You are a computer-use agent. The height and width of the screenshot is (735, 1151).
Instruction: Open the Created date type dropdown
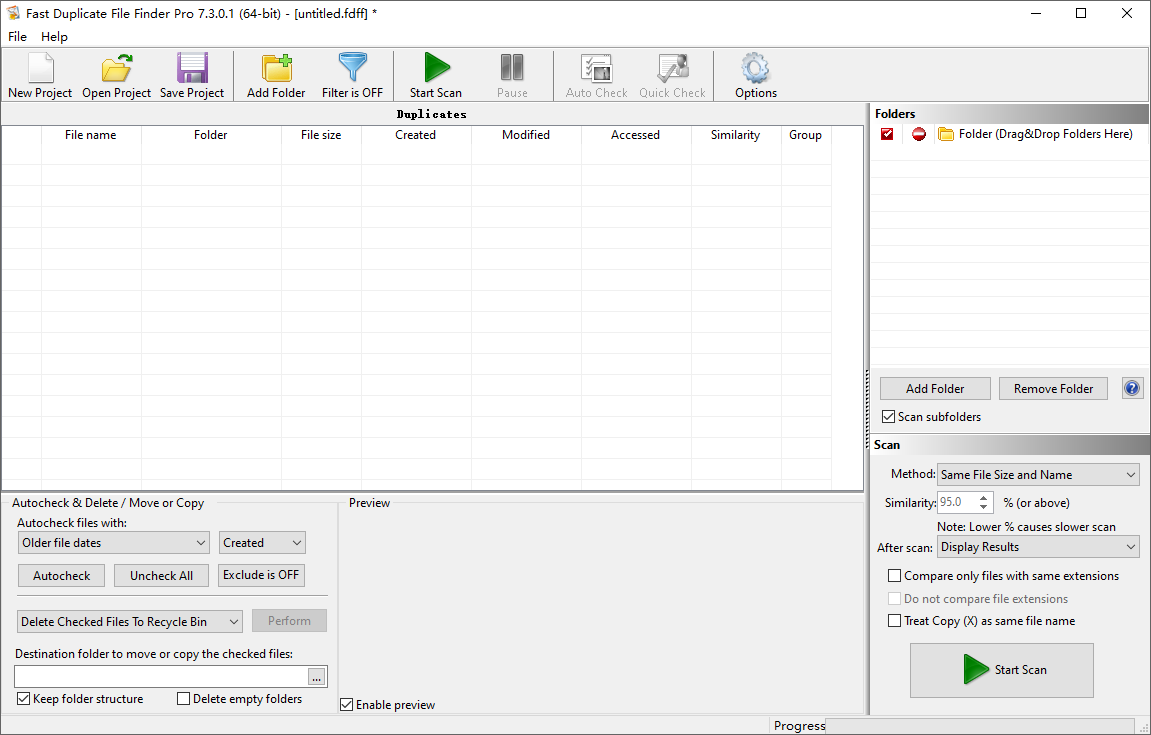pyautogui.click(x=262, y=543)
